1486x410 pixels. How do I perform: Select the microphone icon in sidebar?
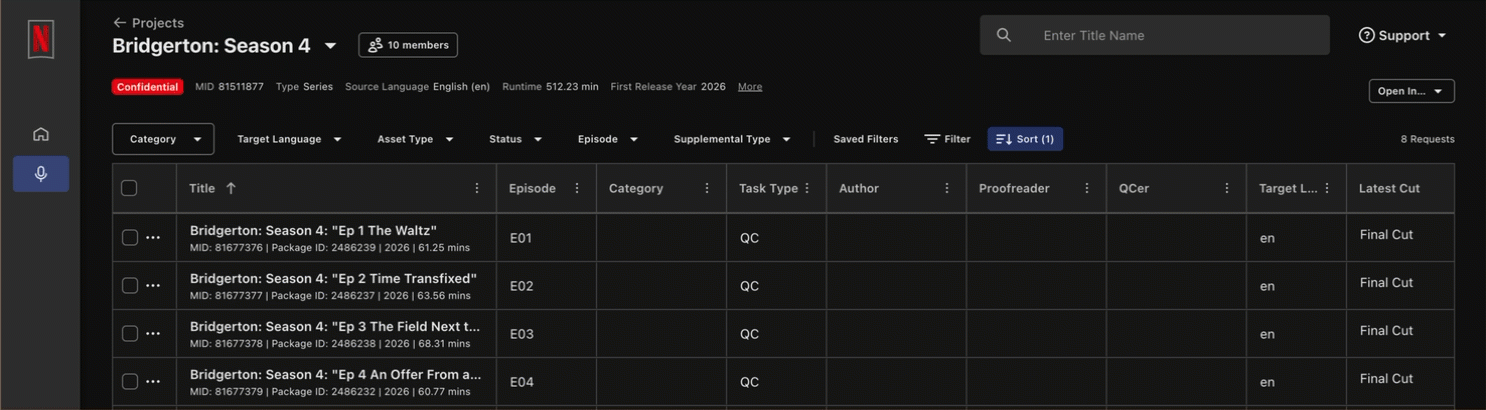41,174
